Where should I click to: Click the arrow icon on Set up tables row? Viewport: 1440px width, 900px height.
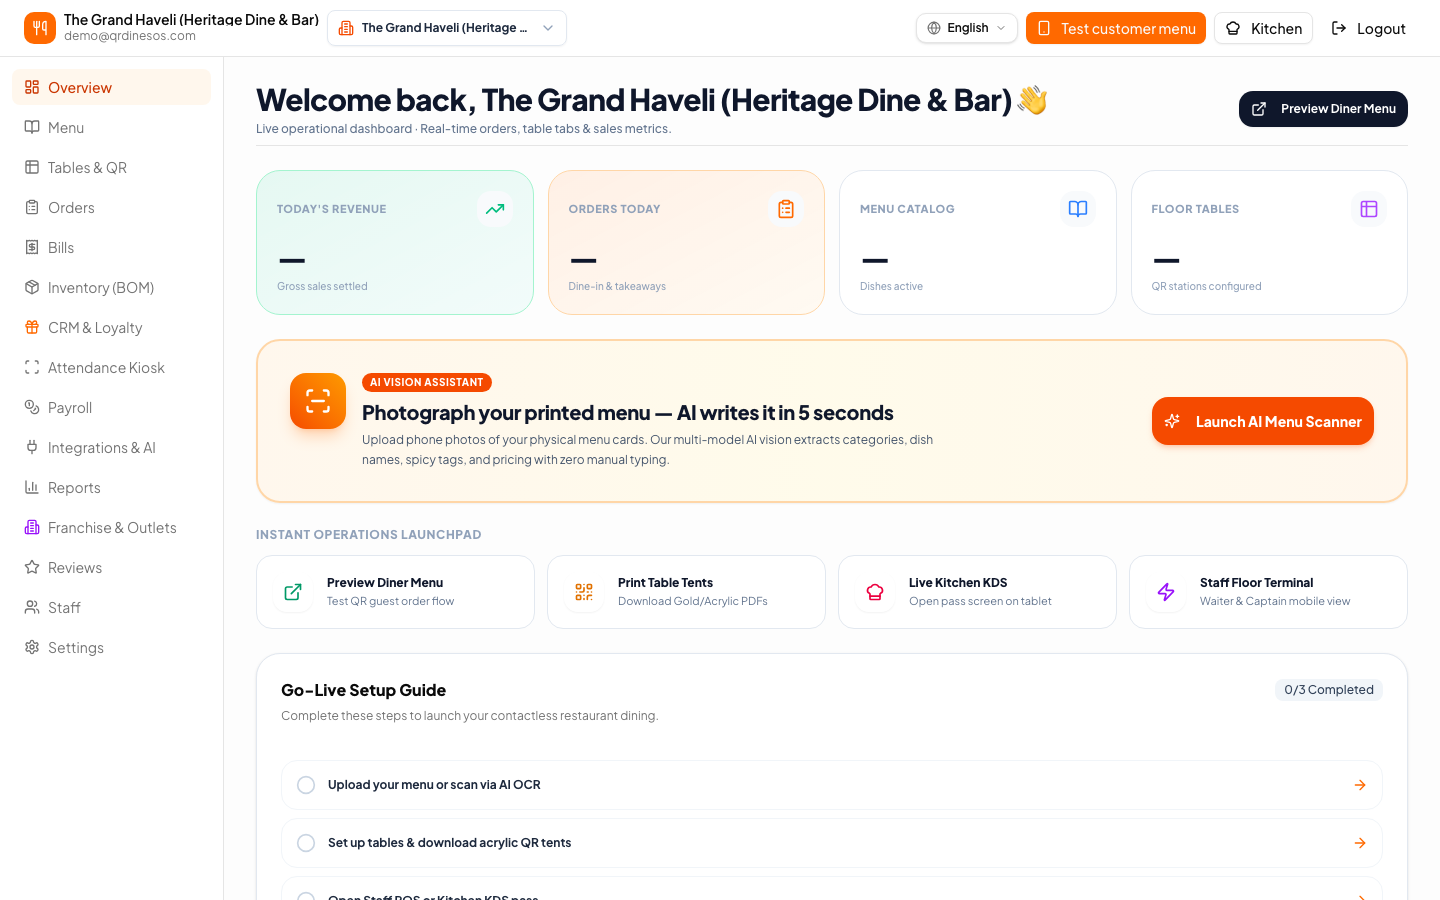point(1360,843)
